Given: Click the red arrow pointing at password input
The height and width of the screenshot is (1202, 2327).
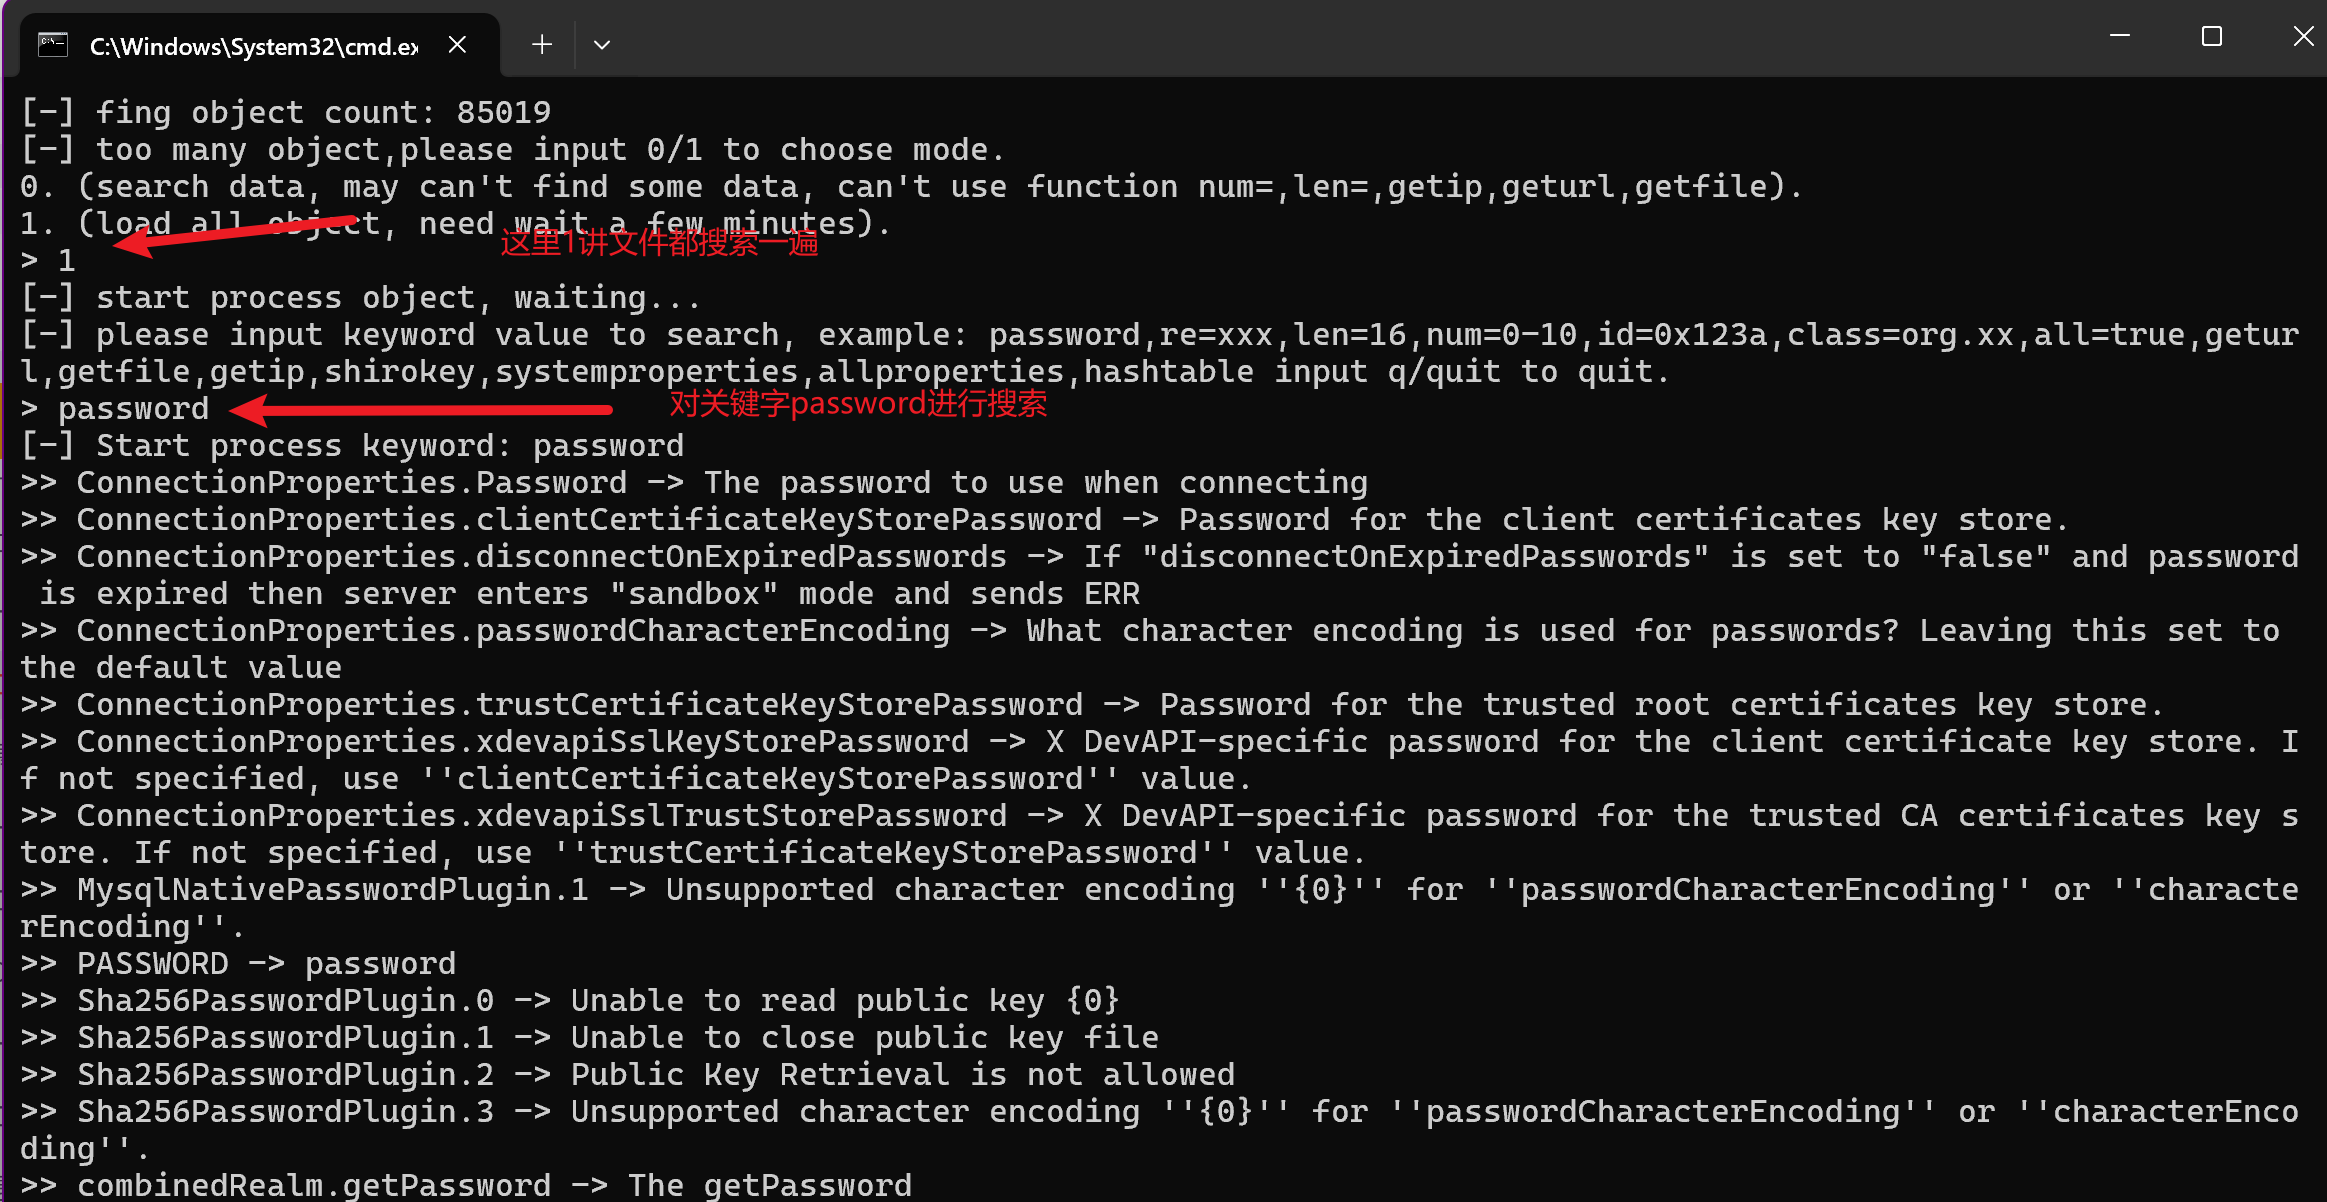Looking at the screenshot, I should 420,409.
